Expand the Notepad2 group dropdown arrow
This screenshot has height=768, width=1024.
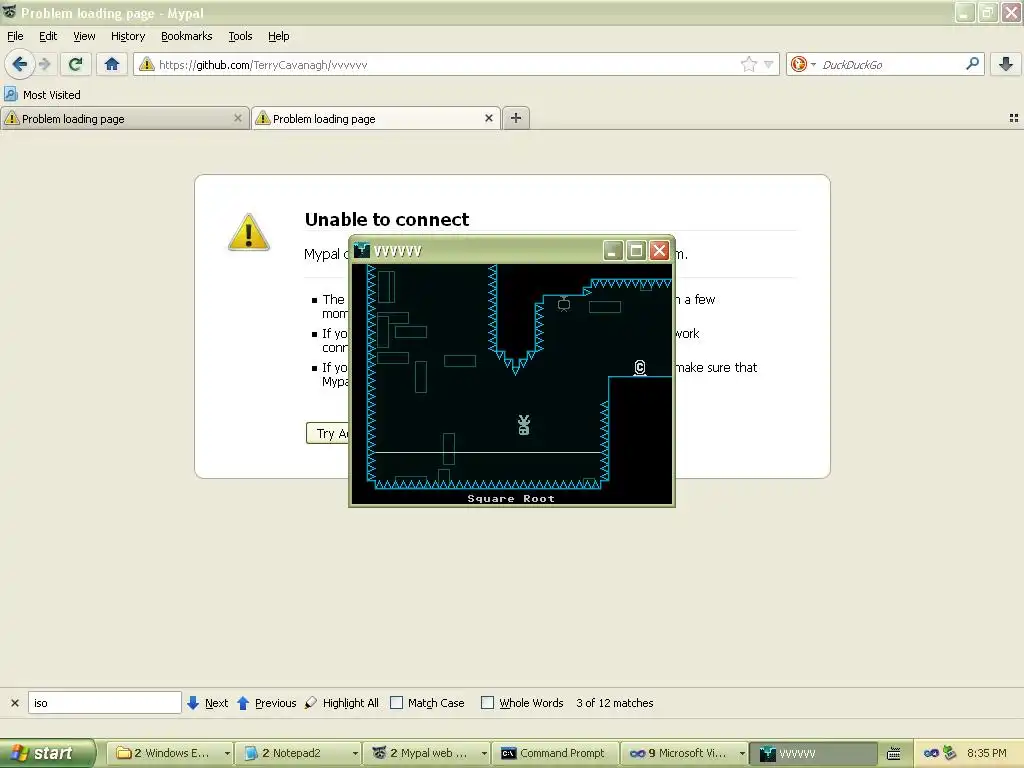pos(355,754)
